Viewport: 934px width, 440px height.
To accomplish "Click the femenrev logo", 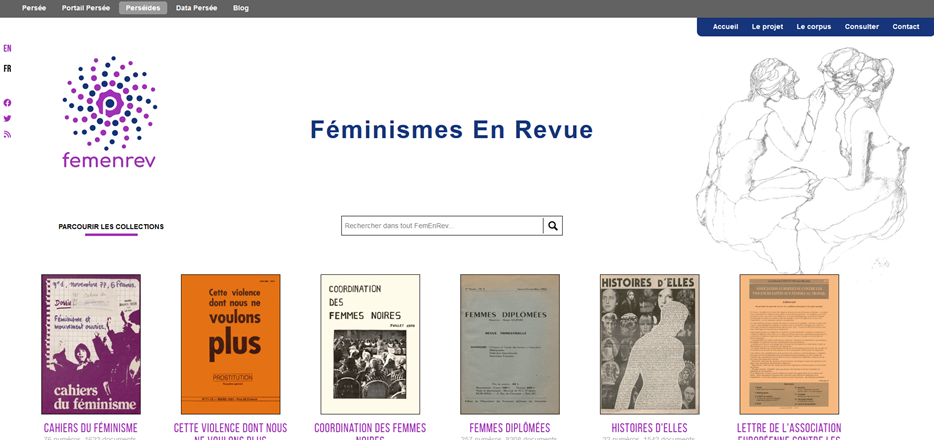I will (x=109, y=112).
